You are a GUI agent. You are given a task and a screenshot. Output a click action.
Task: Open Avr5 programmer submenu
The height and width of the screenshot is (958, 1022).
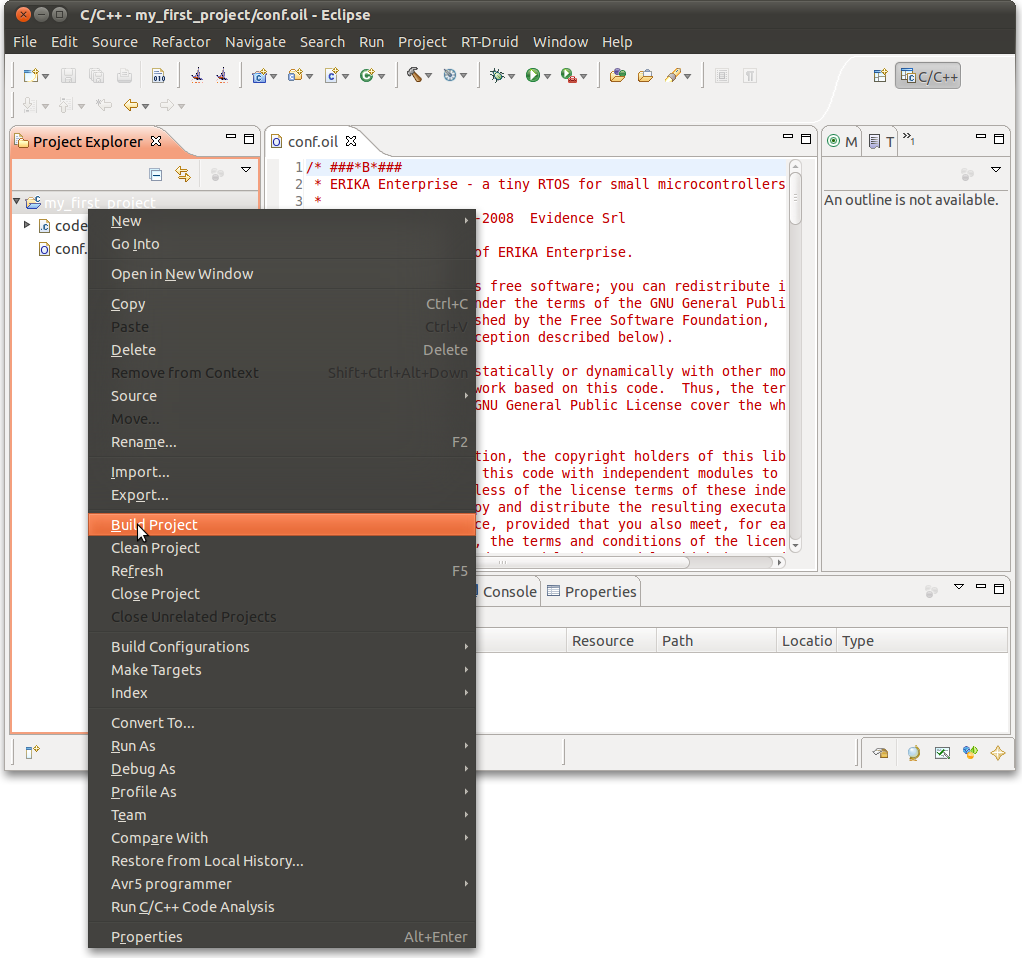coord(282,884)
